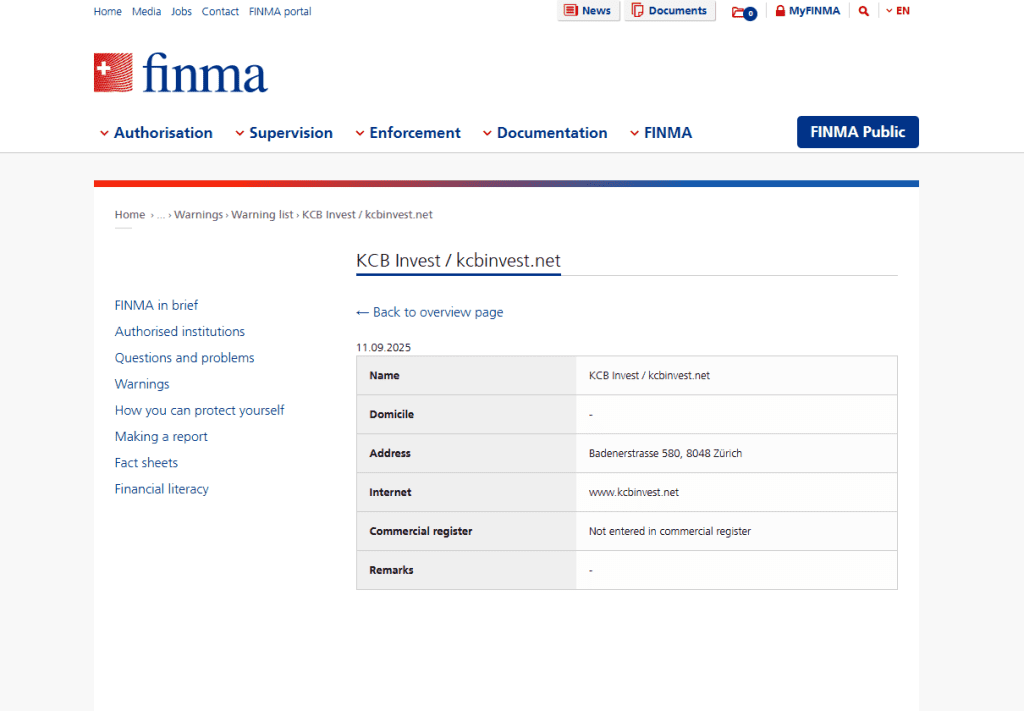Viewport: 1024px width, 711px height.
Task: Open Financial literacy sidebar link
Action: coord(161,488)
